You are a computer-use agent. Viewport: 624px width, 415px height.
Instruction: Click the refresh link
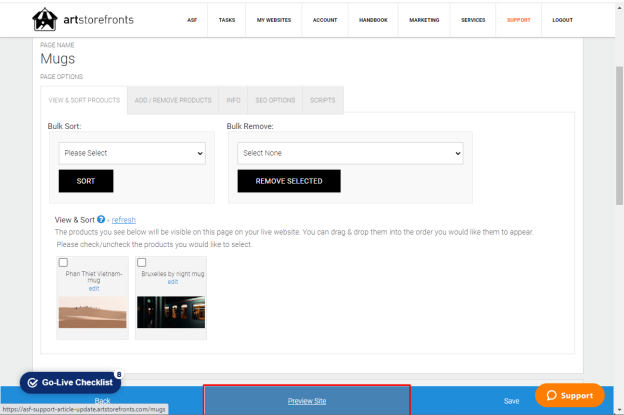click(124, 220)
